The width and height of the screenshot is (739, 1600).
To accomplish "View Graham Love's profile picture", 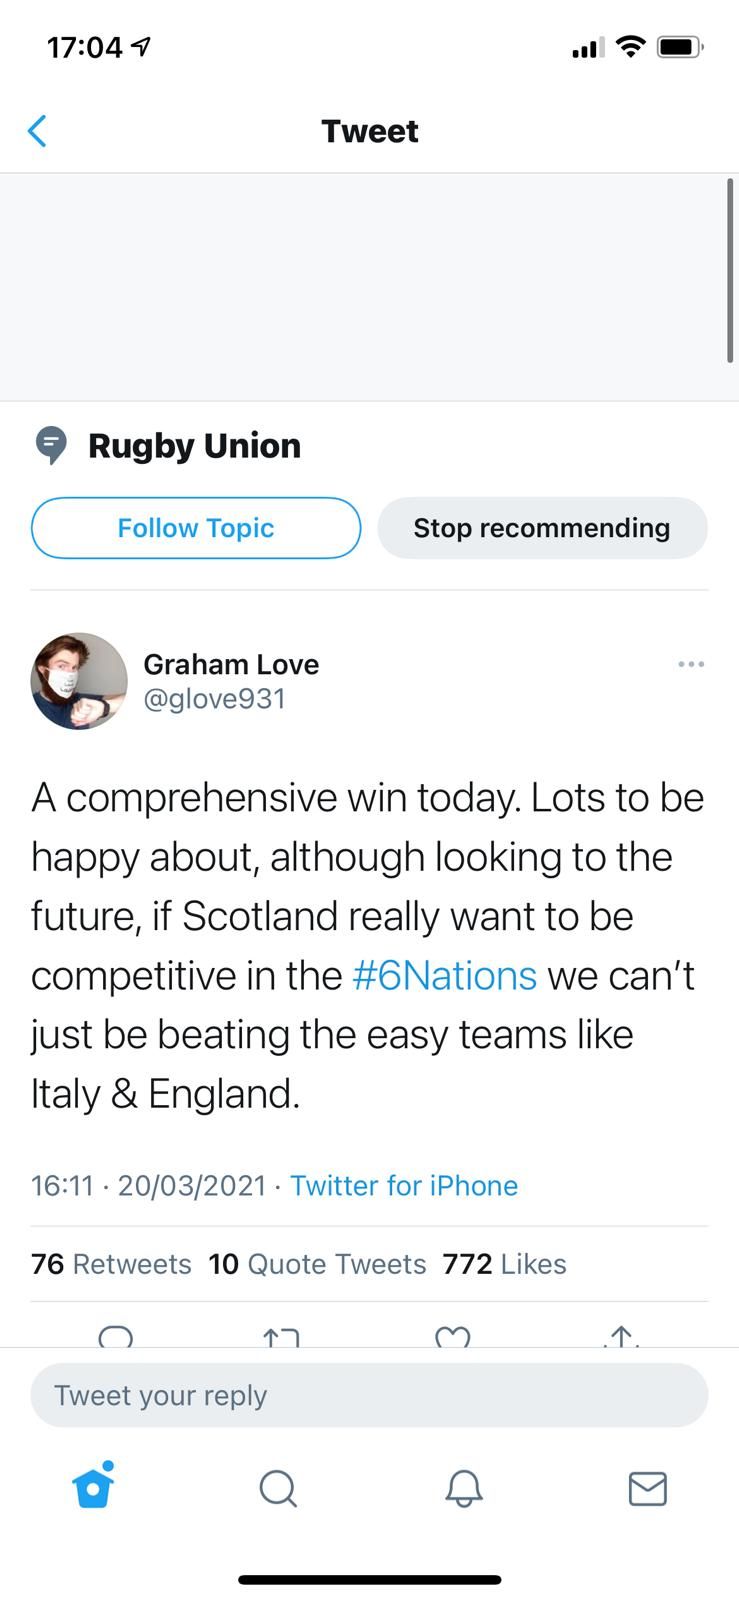I will coord(79,681).
